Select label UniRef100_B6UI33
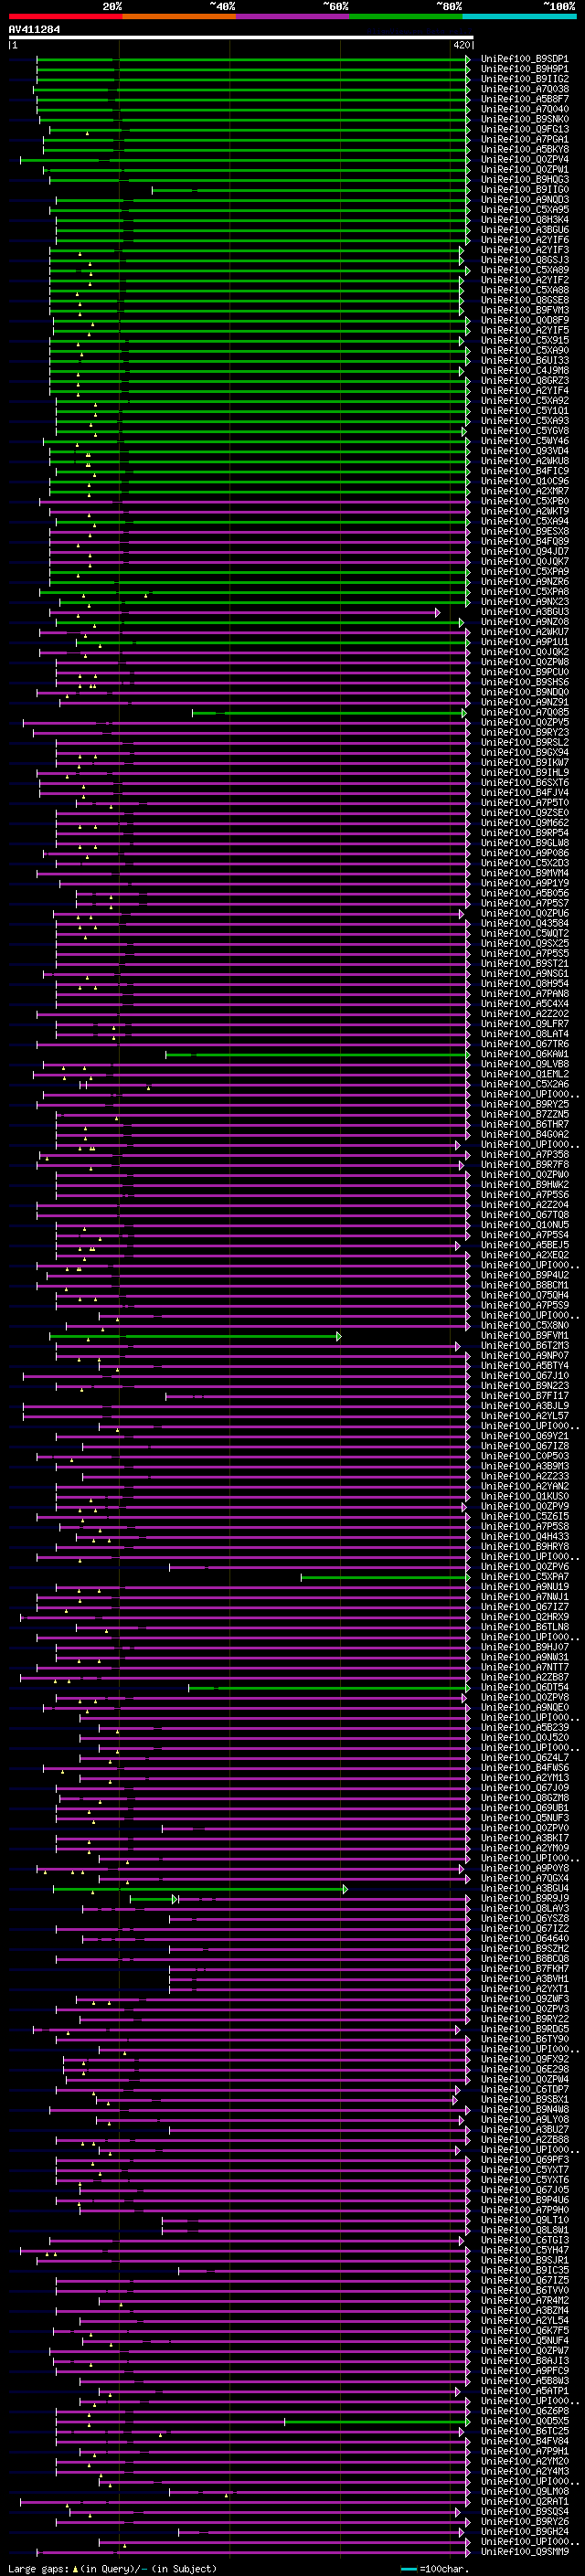The width and height of the screenshot is (585, 2576). click(x=524, y=361)
